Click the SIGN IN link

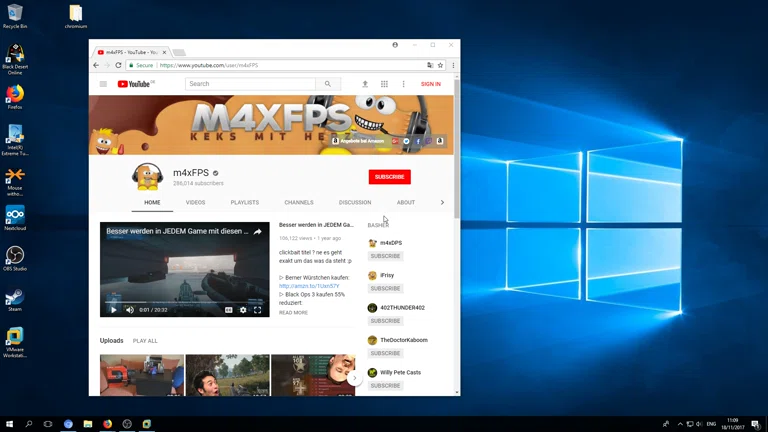click(430, 84)
